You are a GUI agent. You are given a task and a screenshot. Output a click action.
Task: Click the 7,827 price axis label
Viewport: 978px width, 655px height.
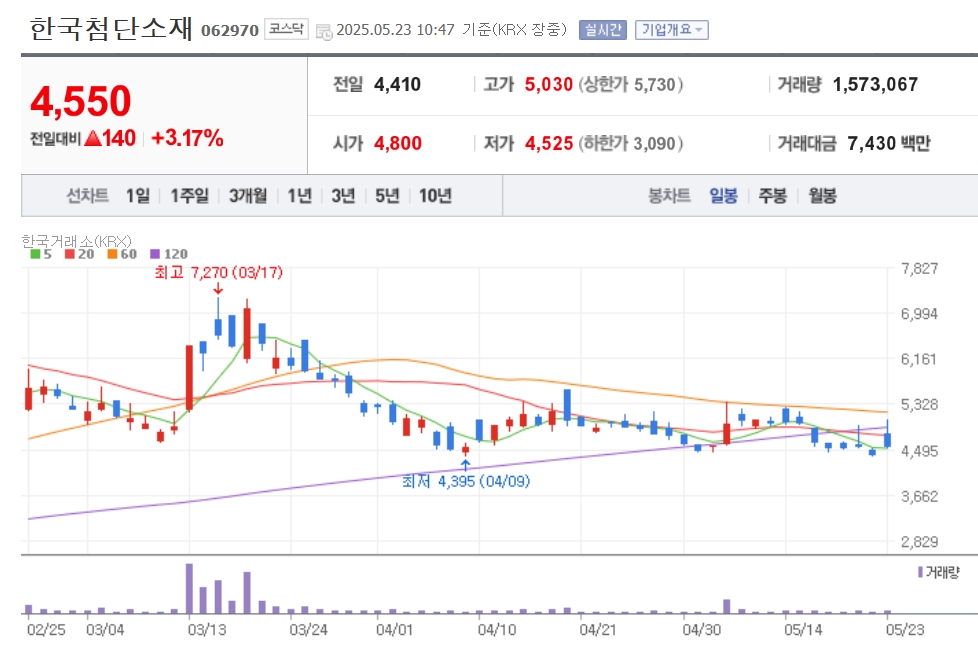(919, 269)
